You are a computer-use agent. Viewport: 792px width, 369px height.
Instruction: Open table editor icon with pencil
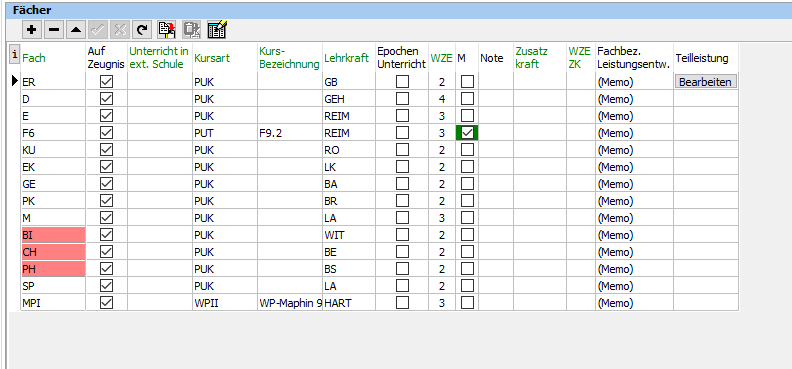217,30
